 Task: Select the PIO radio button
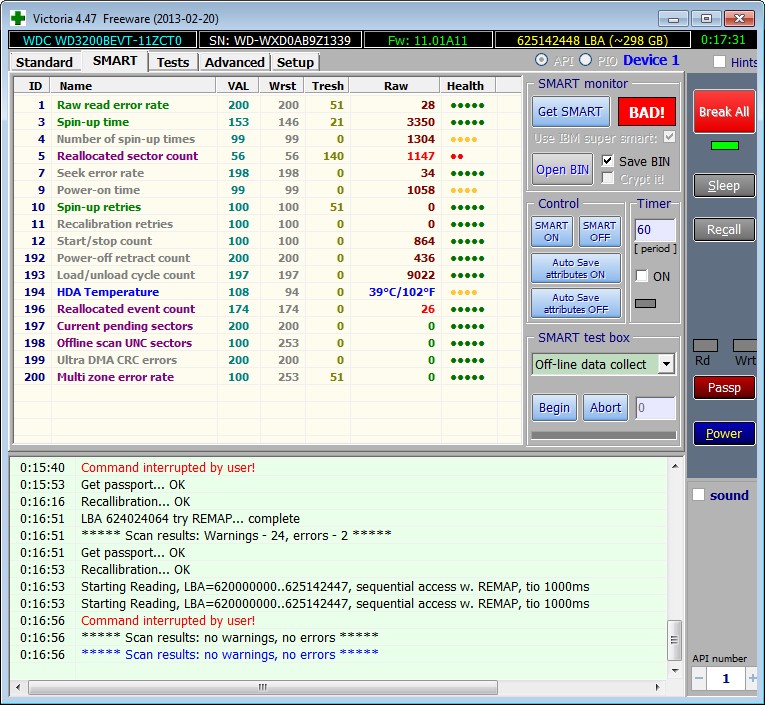coord(585,60)
